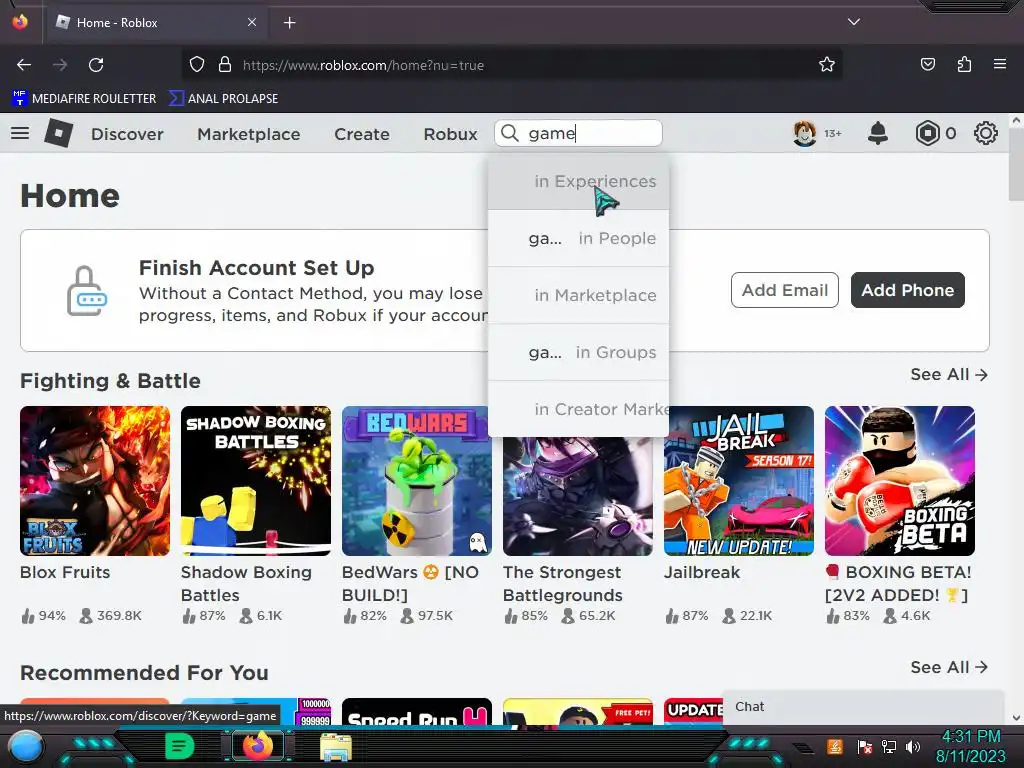
Task: Open the Chat panel bar
Action: coord(863,707)
